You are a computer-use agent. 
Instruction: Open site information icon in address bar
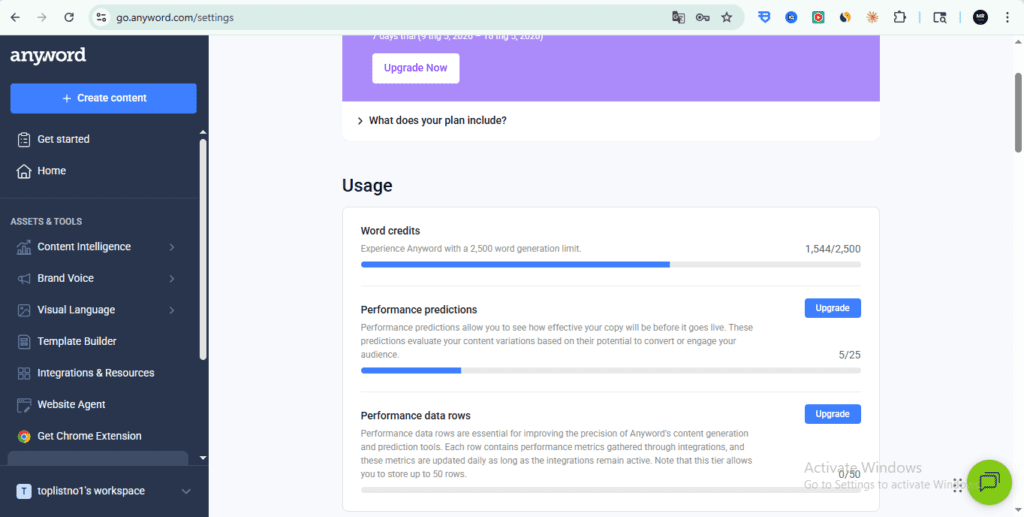tap(101, 18)
